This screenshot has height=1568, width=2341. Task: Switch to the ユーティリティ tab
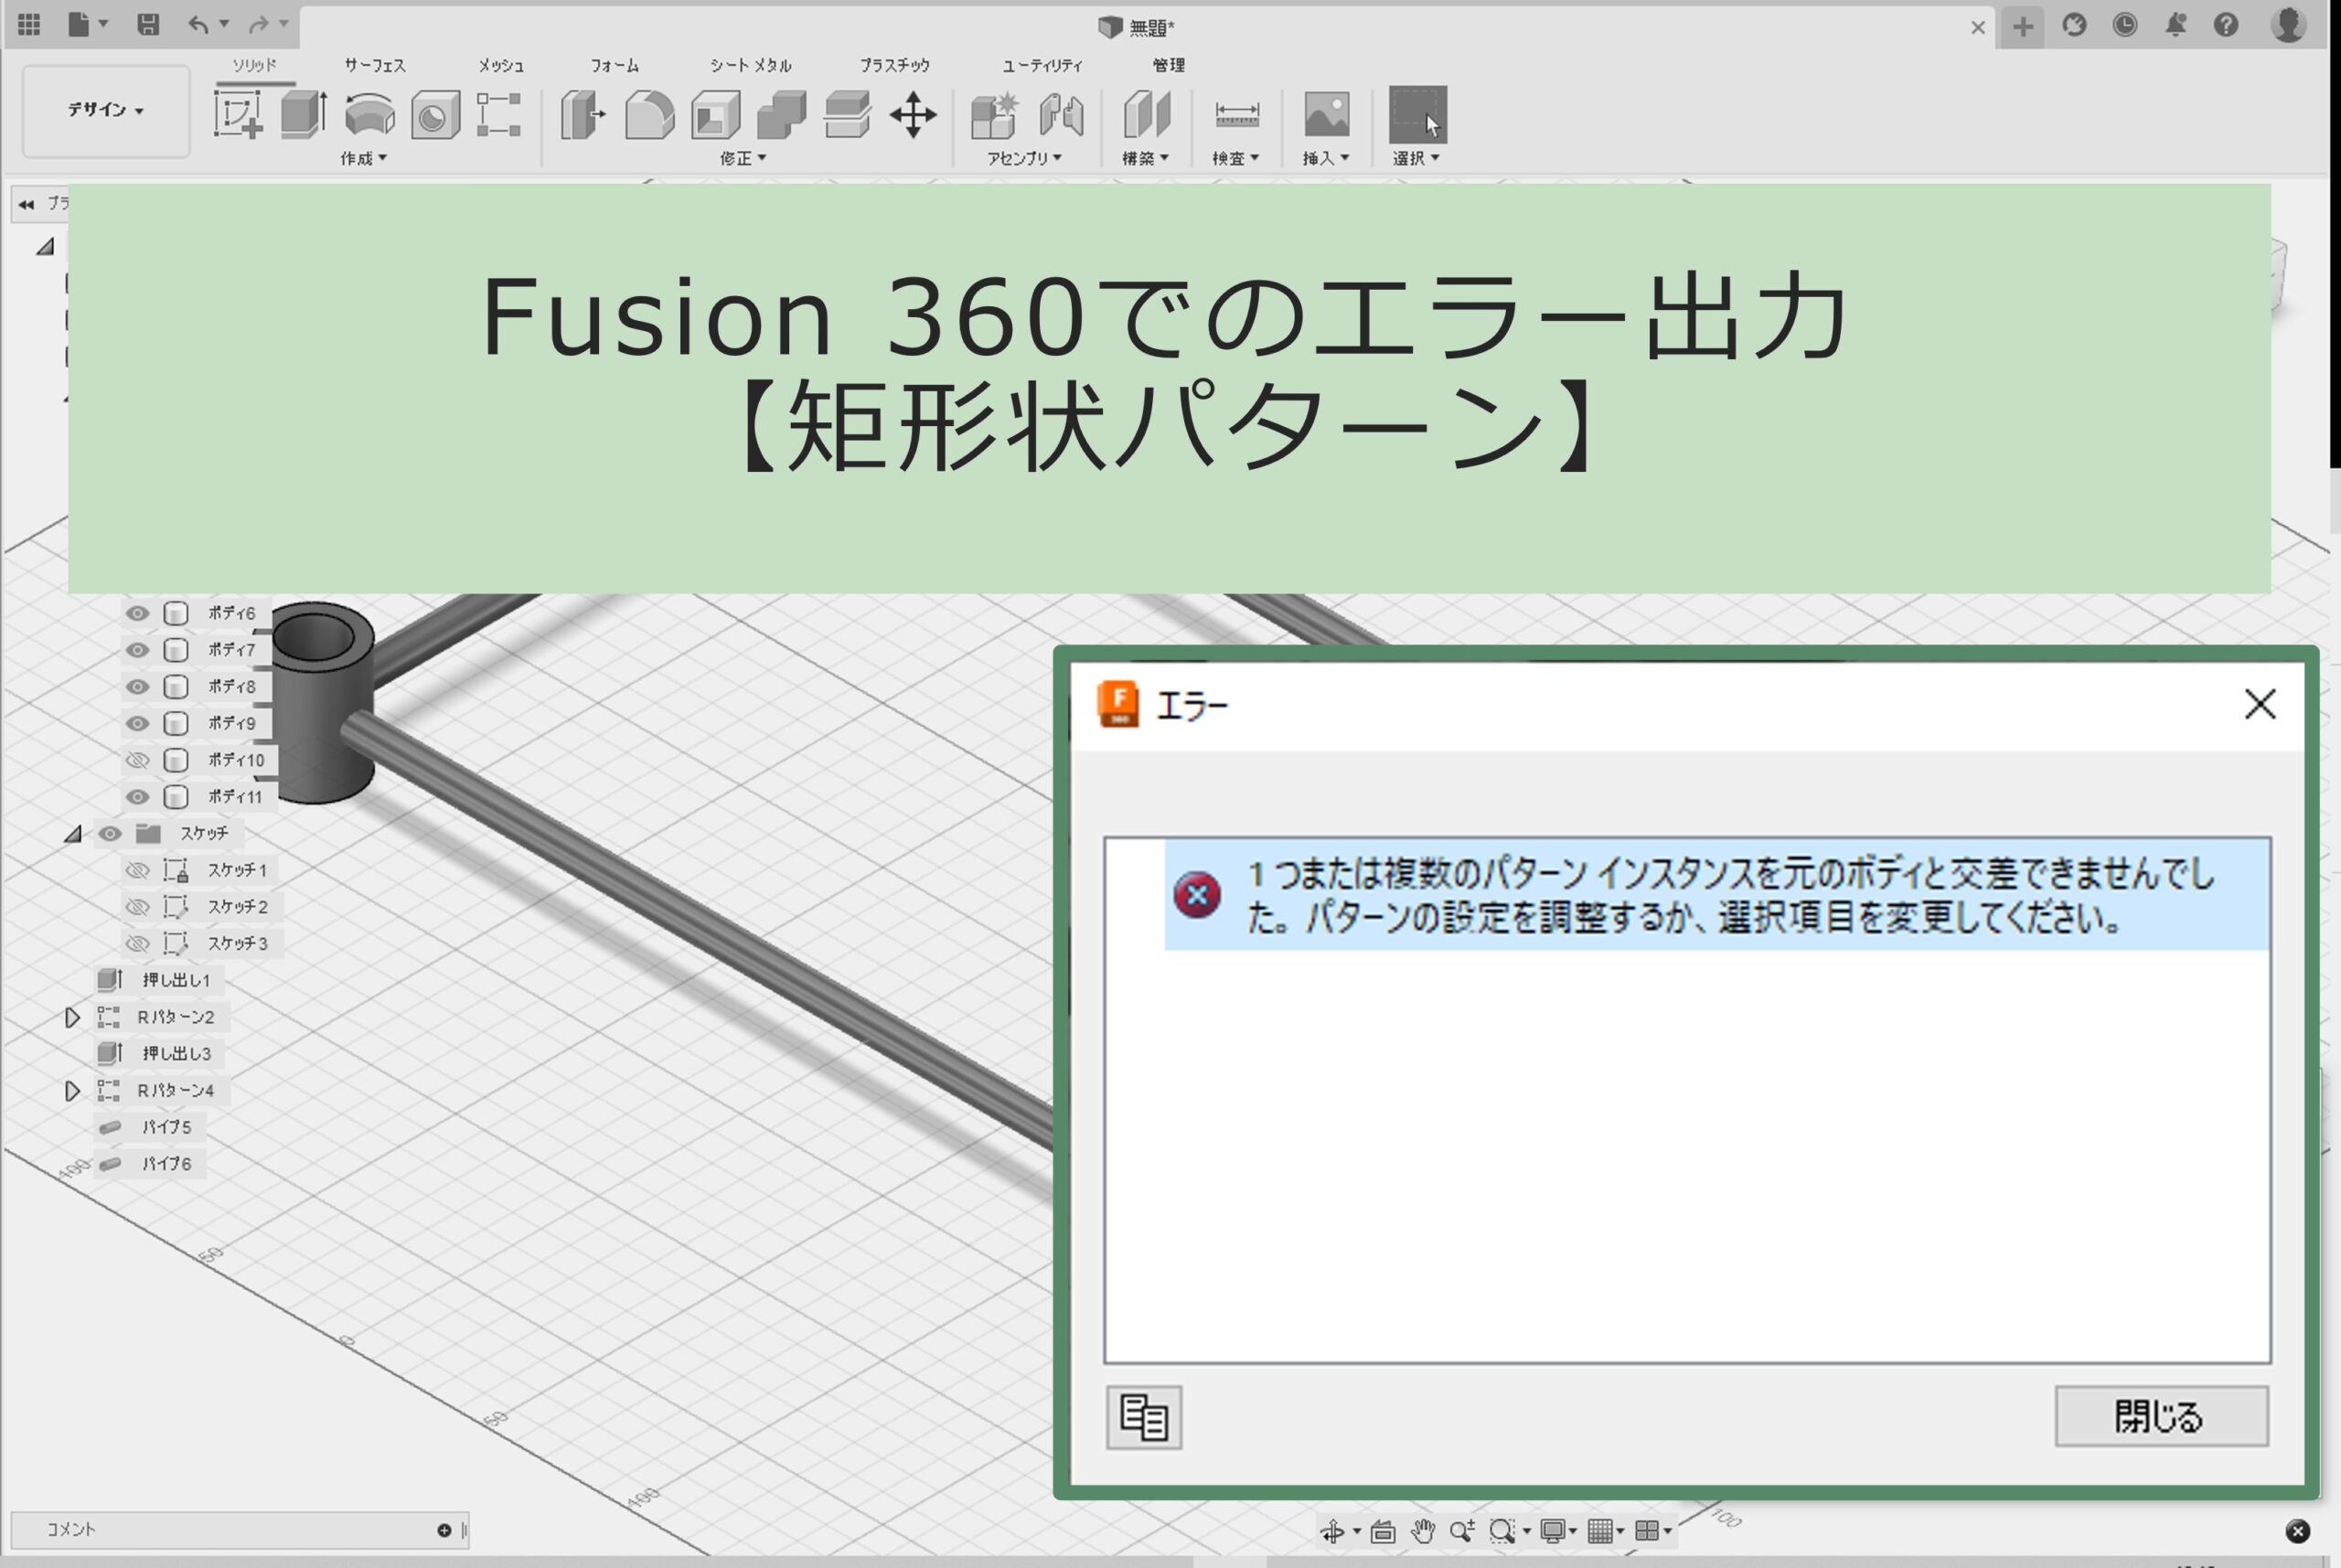1042,65
